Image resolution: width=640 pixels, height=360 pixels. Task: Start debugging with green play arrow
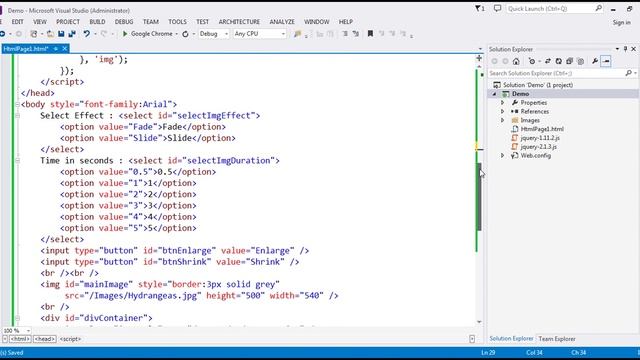coord(125,34)
